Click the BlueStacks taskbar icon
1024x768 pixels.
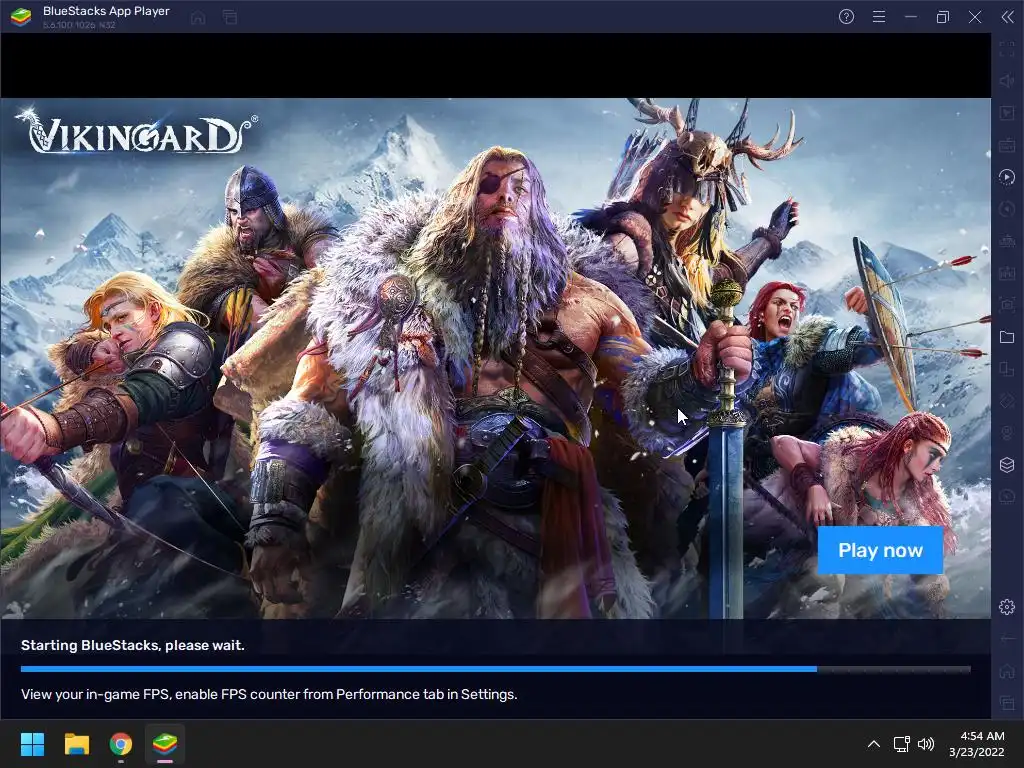(165, 744)
